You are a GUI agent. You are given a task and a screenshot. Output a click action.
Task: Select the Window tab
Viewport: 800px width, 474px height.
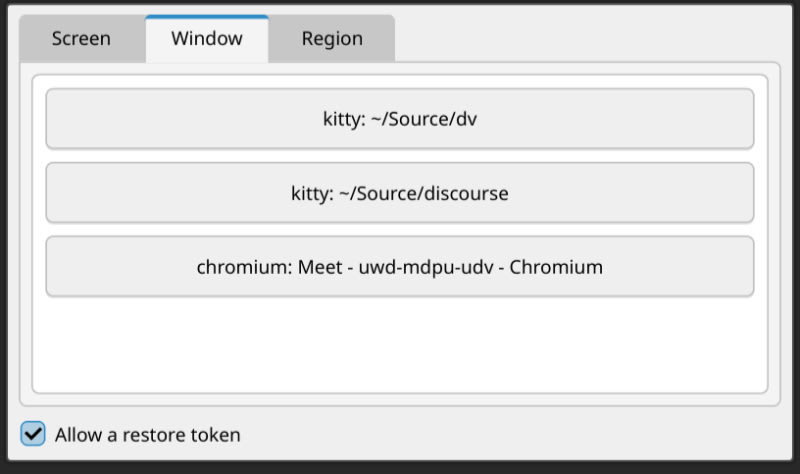coord(206,39)
